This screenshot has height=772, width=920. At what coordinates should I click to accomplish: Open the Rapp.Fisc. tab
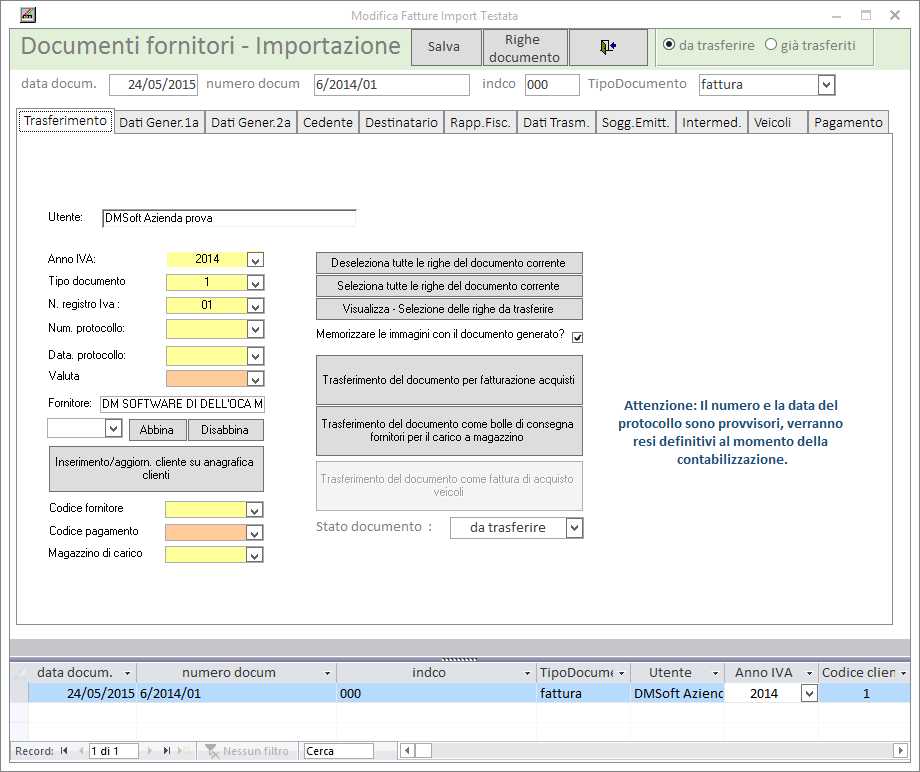tap(481, 123)
